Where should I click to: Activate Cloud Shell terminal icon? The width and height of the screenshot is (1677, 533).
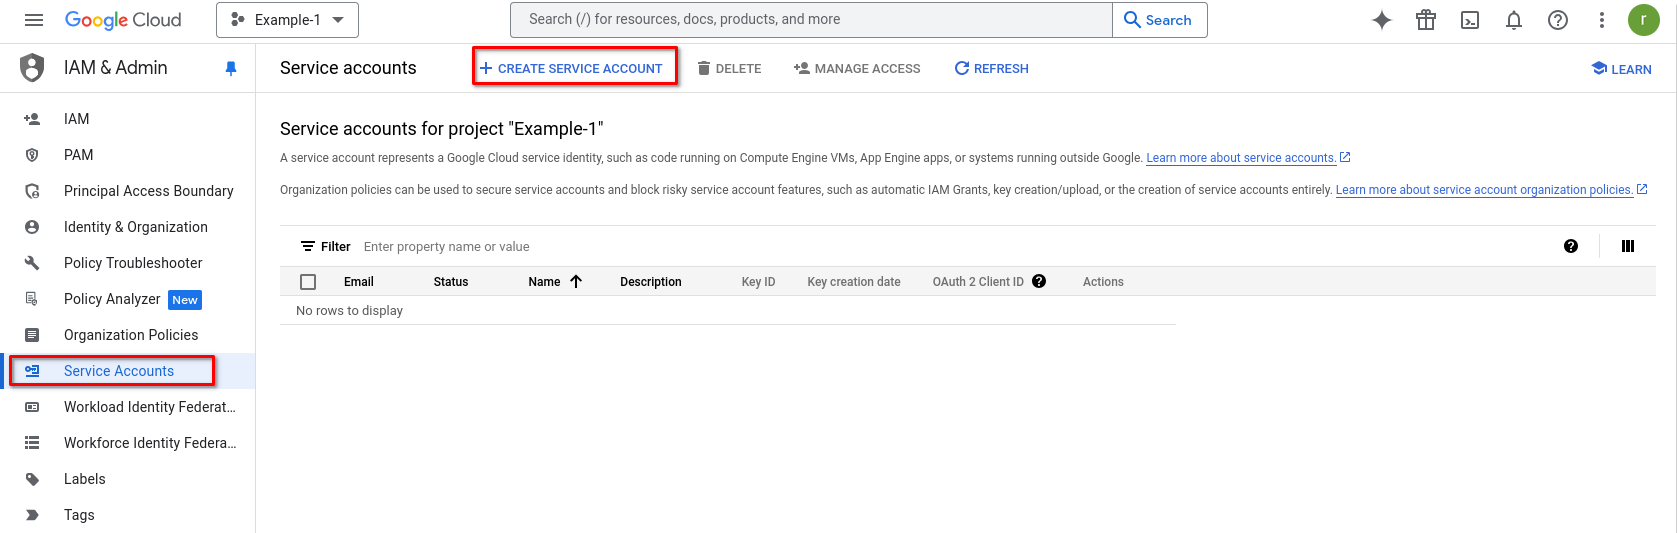pyautogui.click(x=1470, y=20)
